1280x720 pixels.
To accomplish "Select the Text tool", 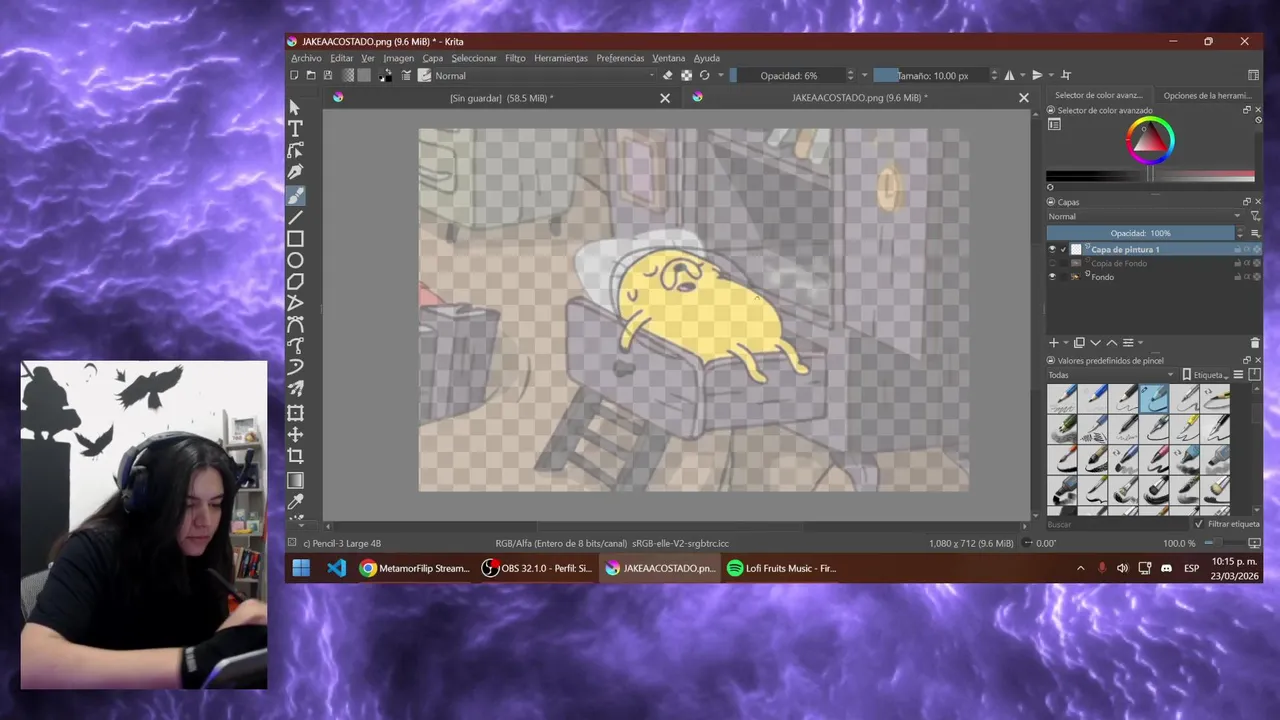I will click(295, 129).
